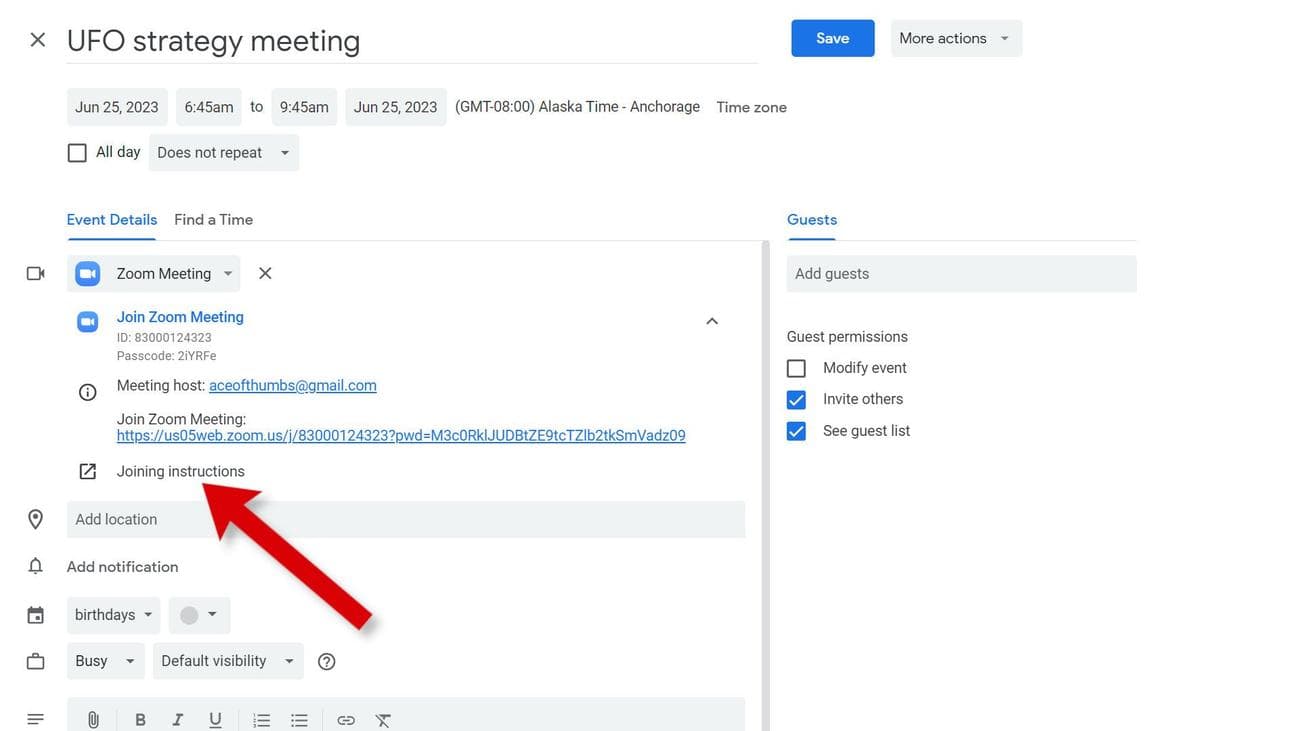This screenshot has width=1300, height=731.
Task: Open the Joining instructions link
Action: [x=180, y=471]
